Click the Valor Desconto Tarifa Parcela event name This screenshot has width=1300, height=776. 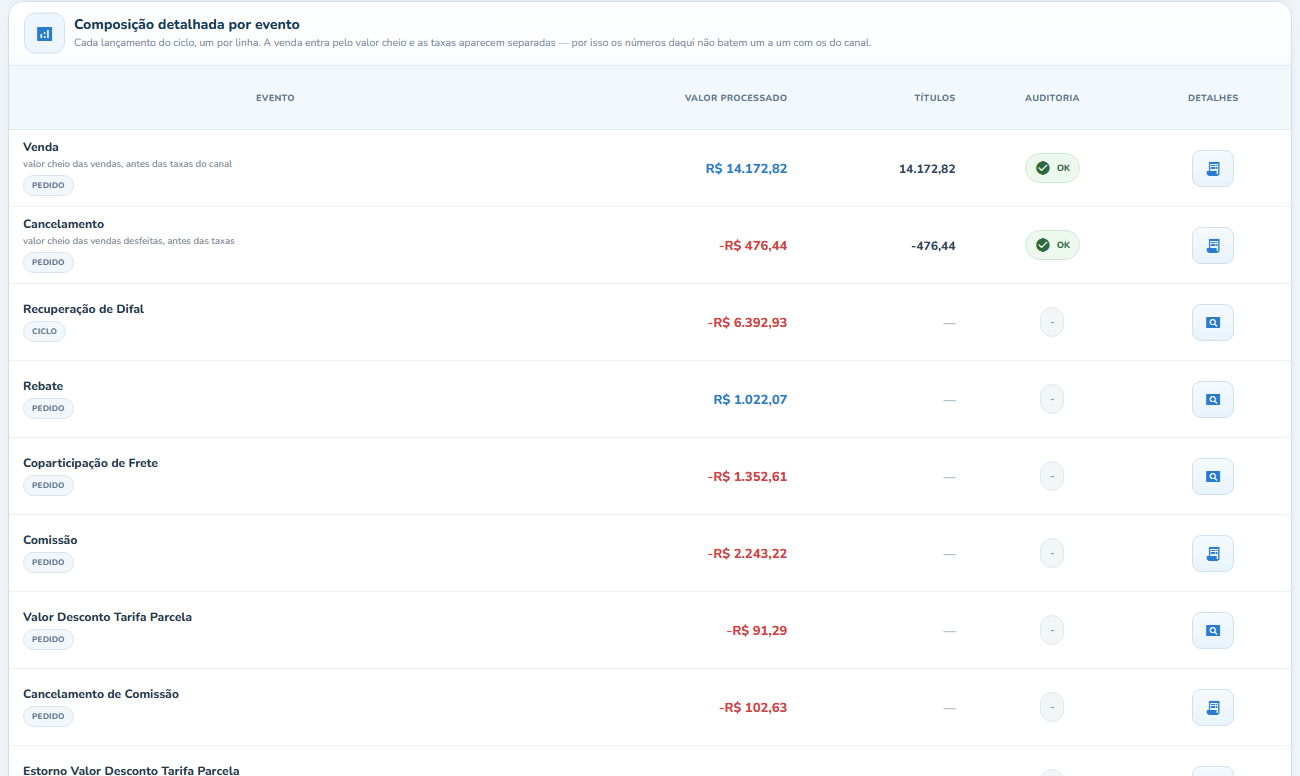107,617
